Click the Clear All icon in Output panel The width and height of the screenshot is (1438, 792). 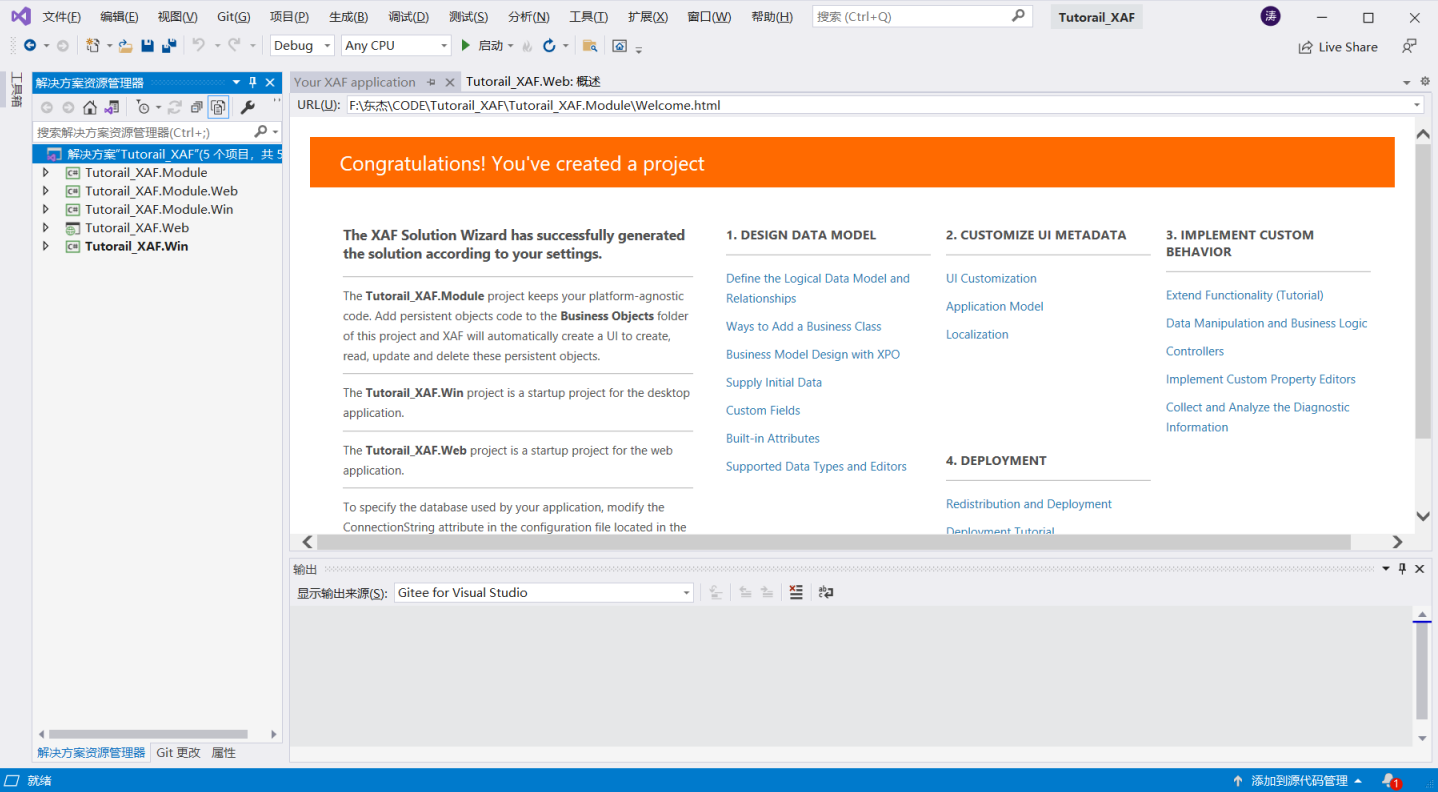(x=796, y=592)
